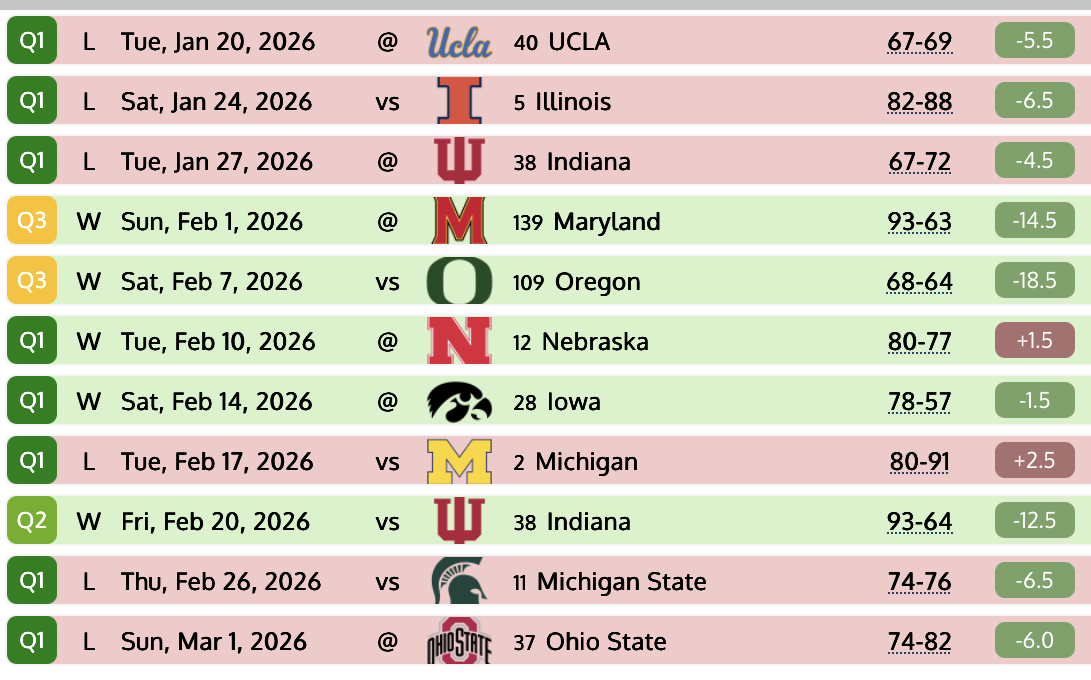Click the +2.5 spread badge for Michigan
1091x680 pixels.
point(1035,462)
